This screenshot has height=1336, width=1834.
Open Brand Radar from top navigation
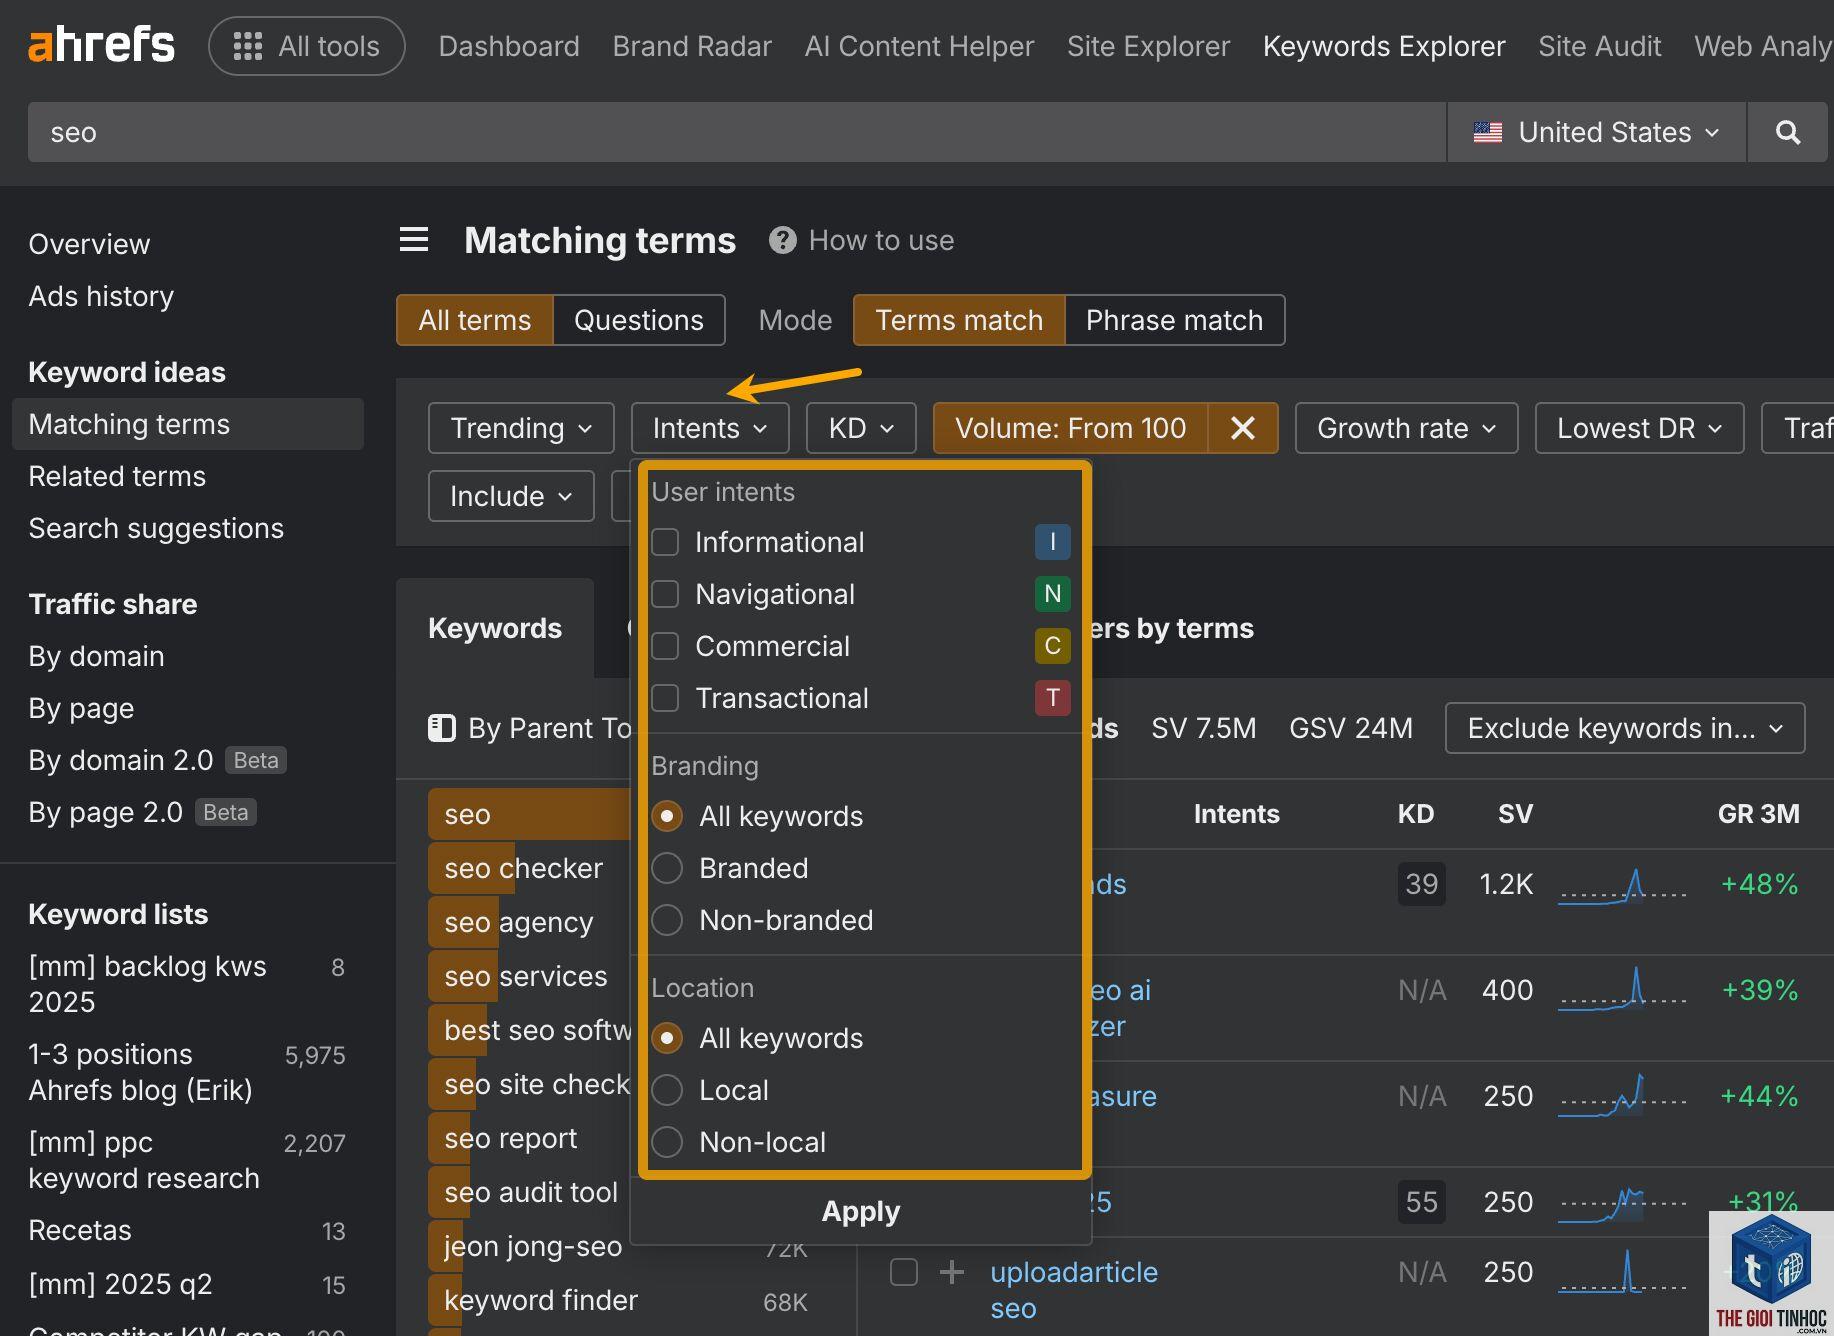(692, 46)
